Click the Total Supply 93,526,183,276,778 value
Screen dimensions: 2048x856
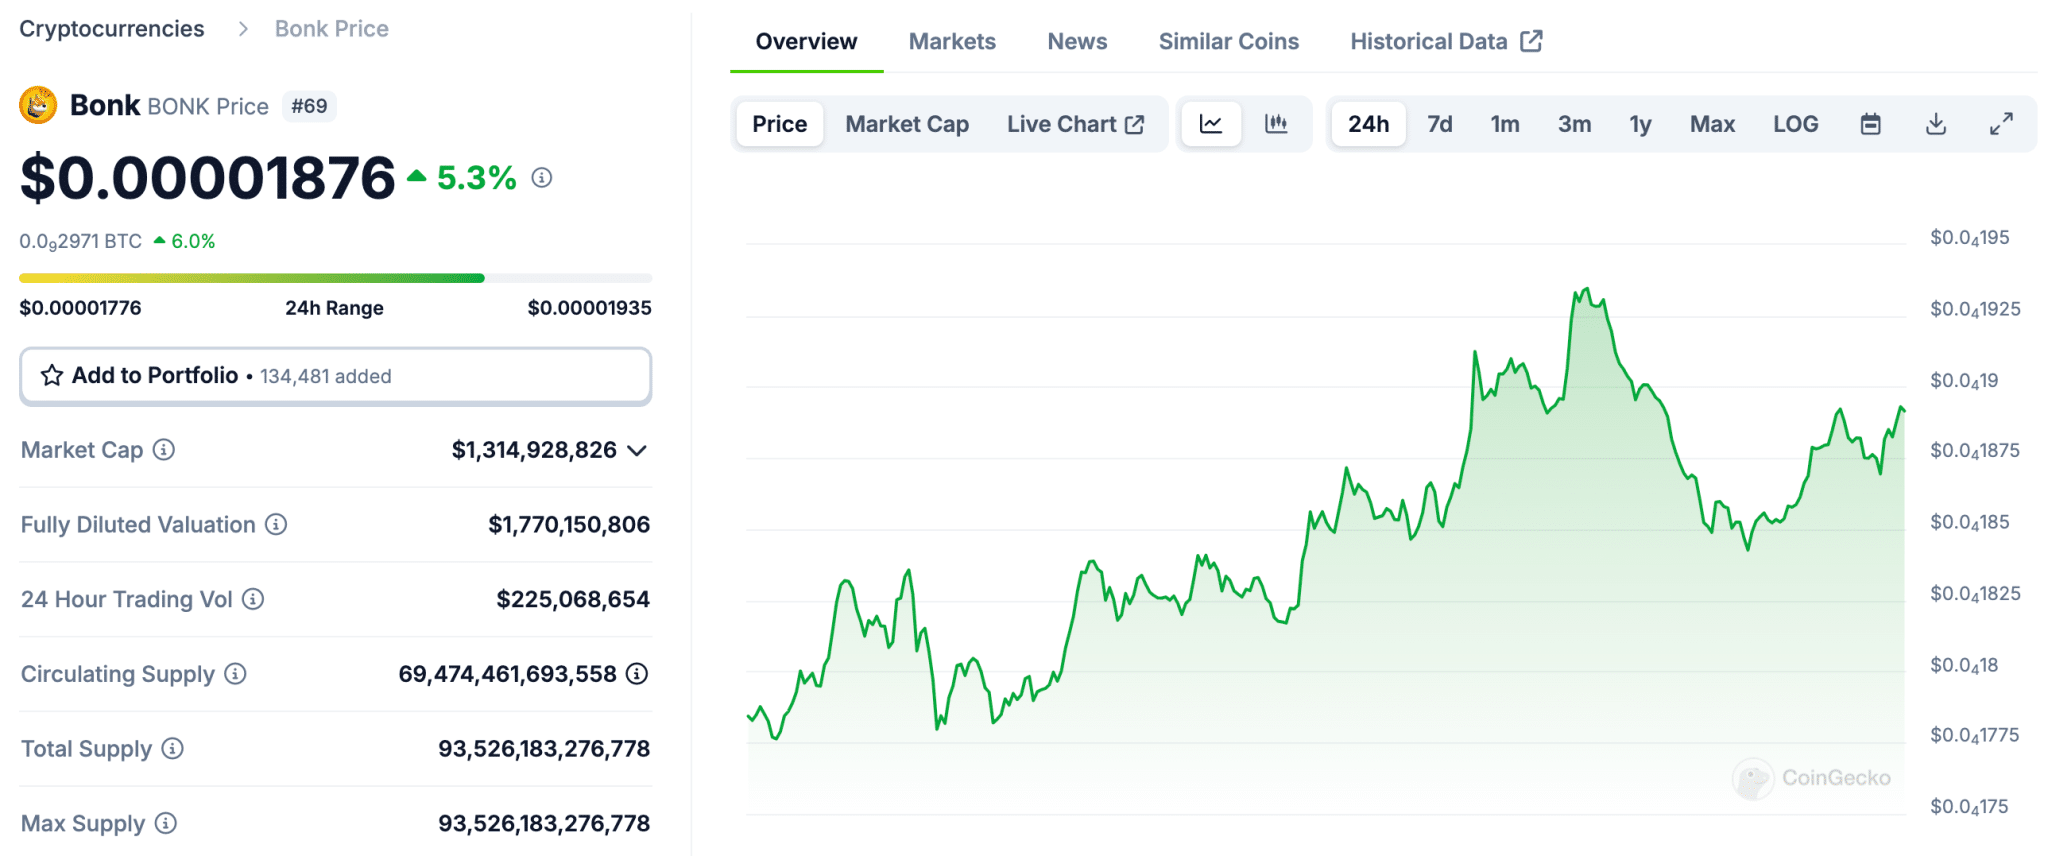point(544,748)
